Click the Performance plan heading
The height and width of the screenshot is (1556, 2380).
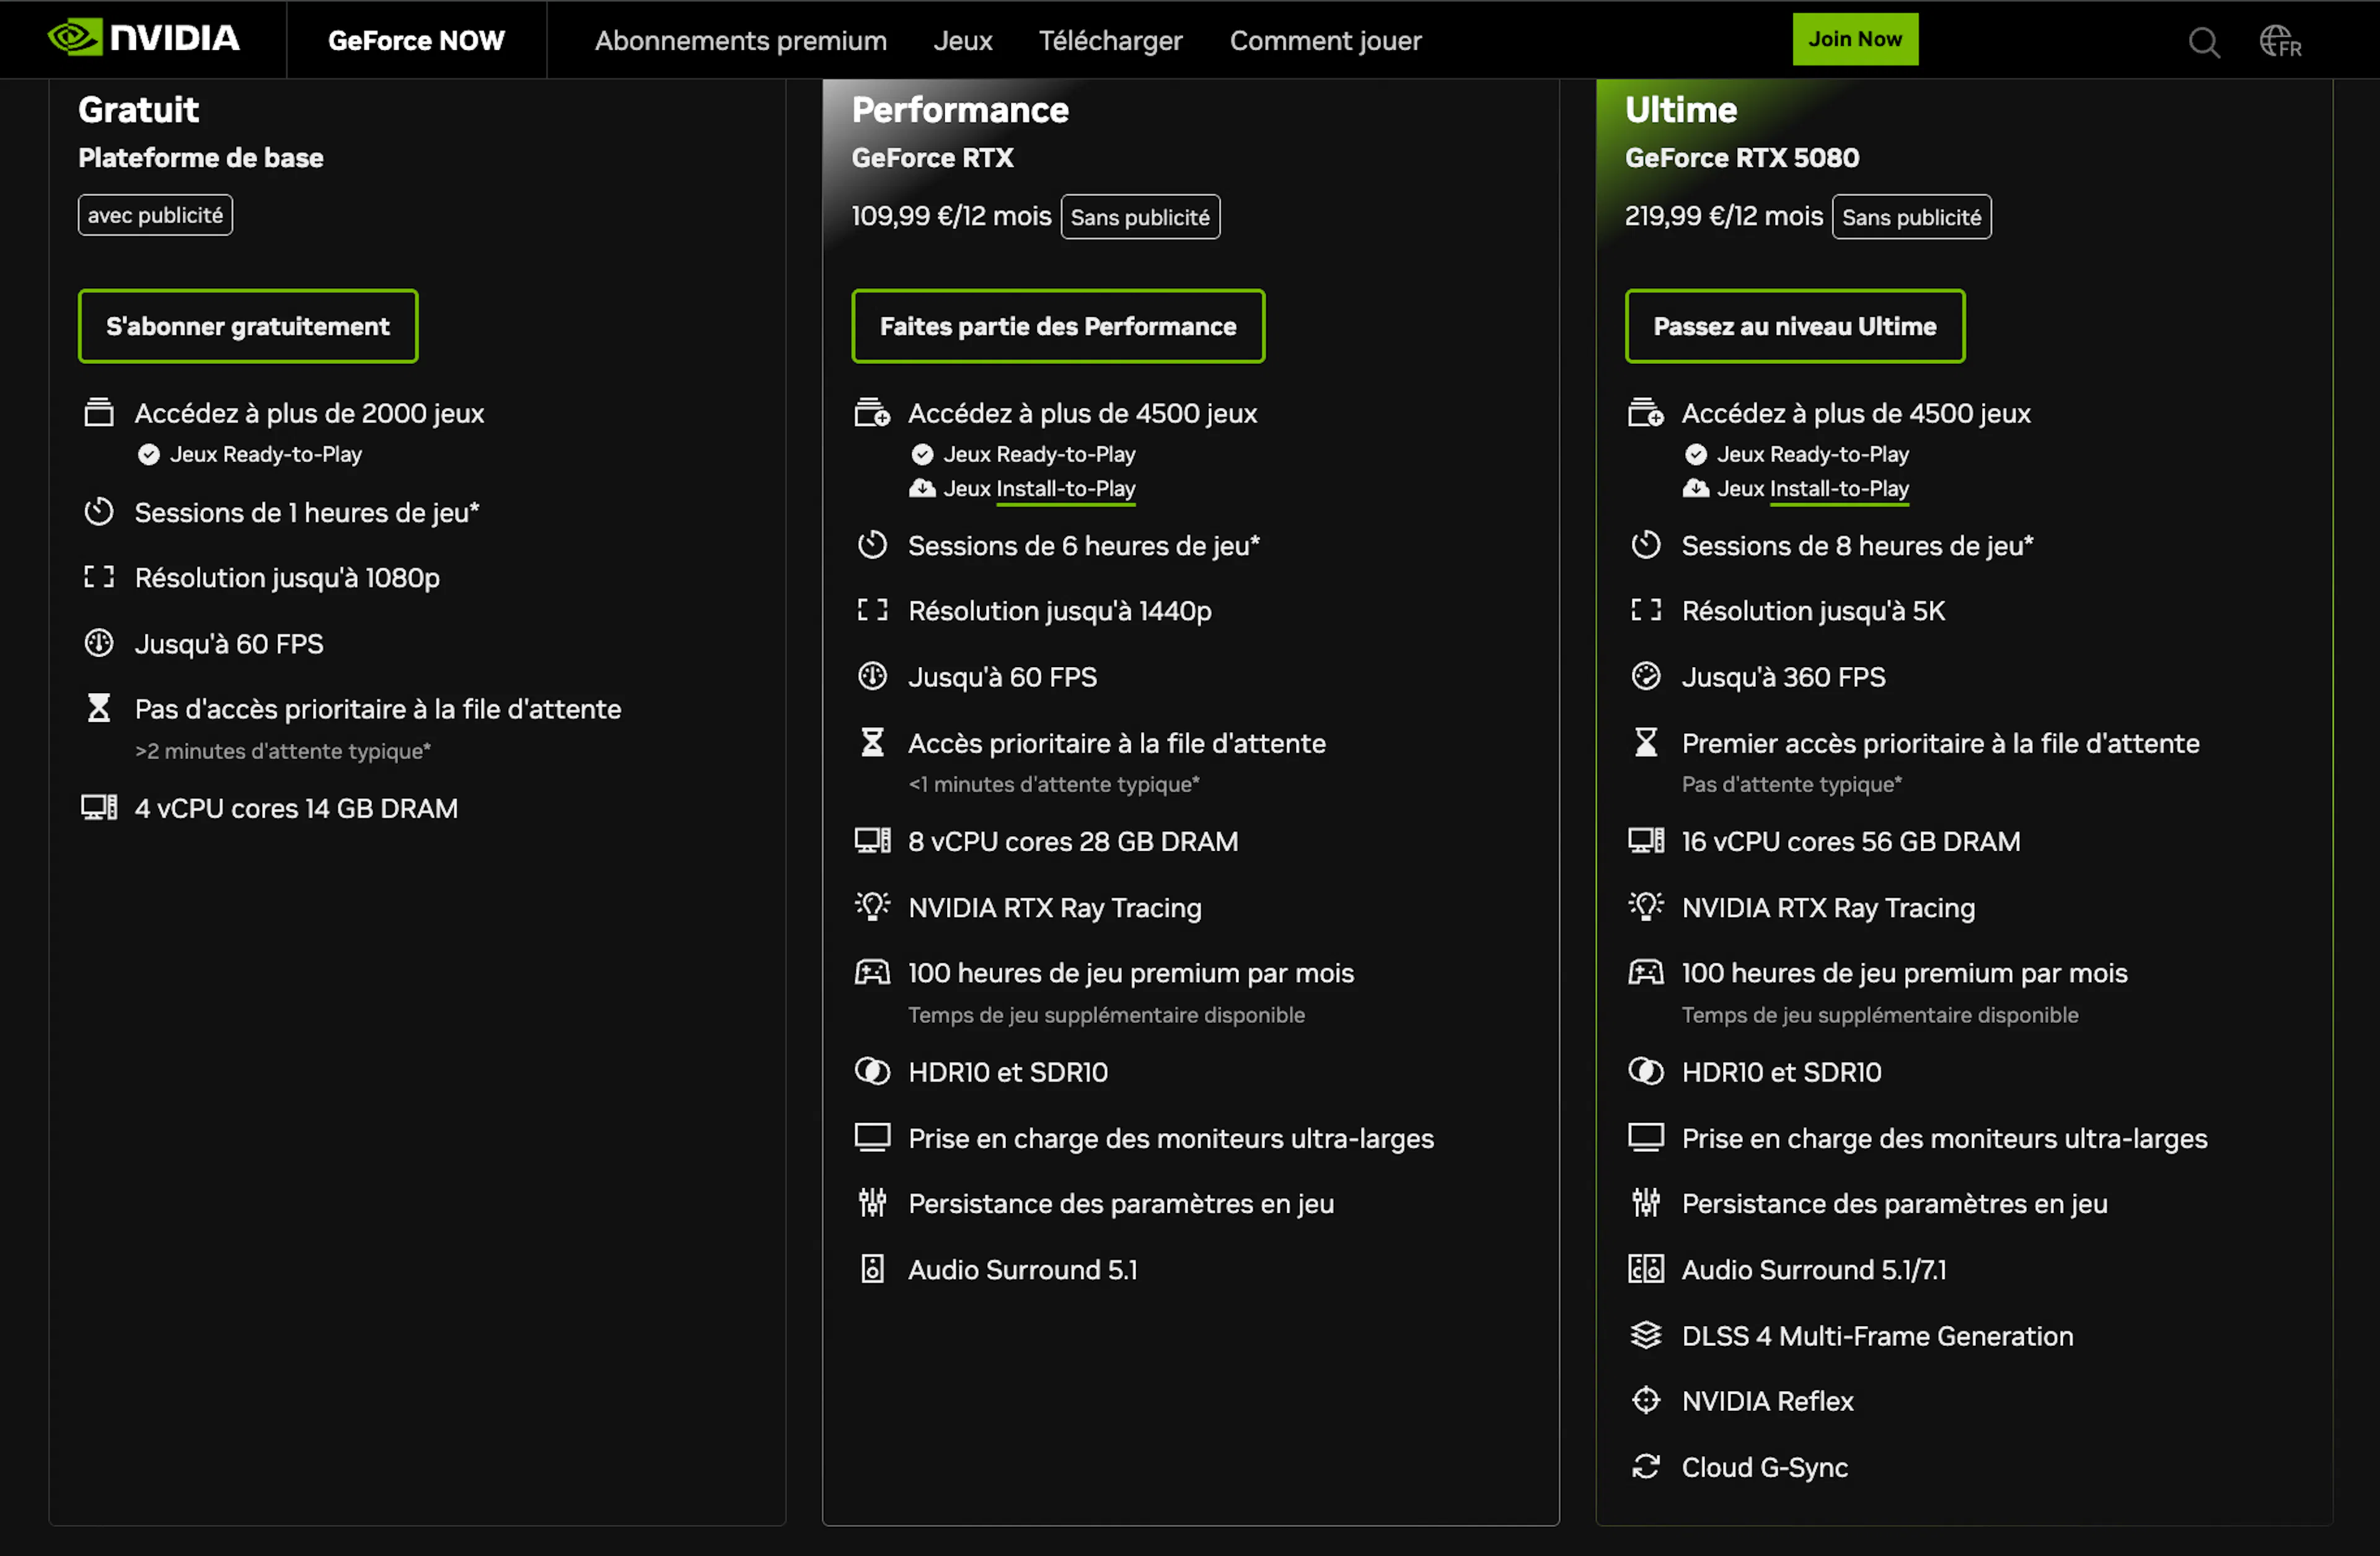click(x=960, y=109)
